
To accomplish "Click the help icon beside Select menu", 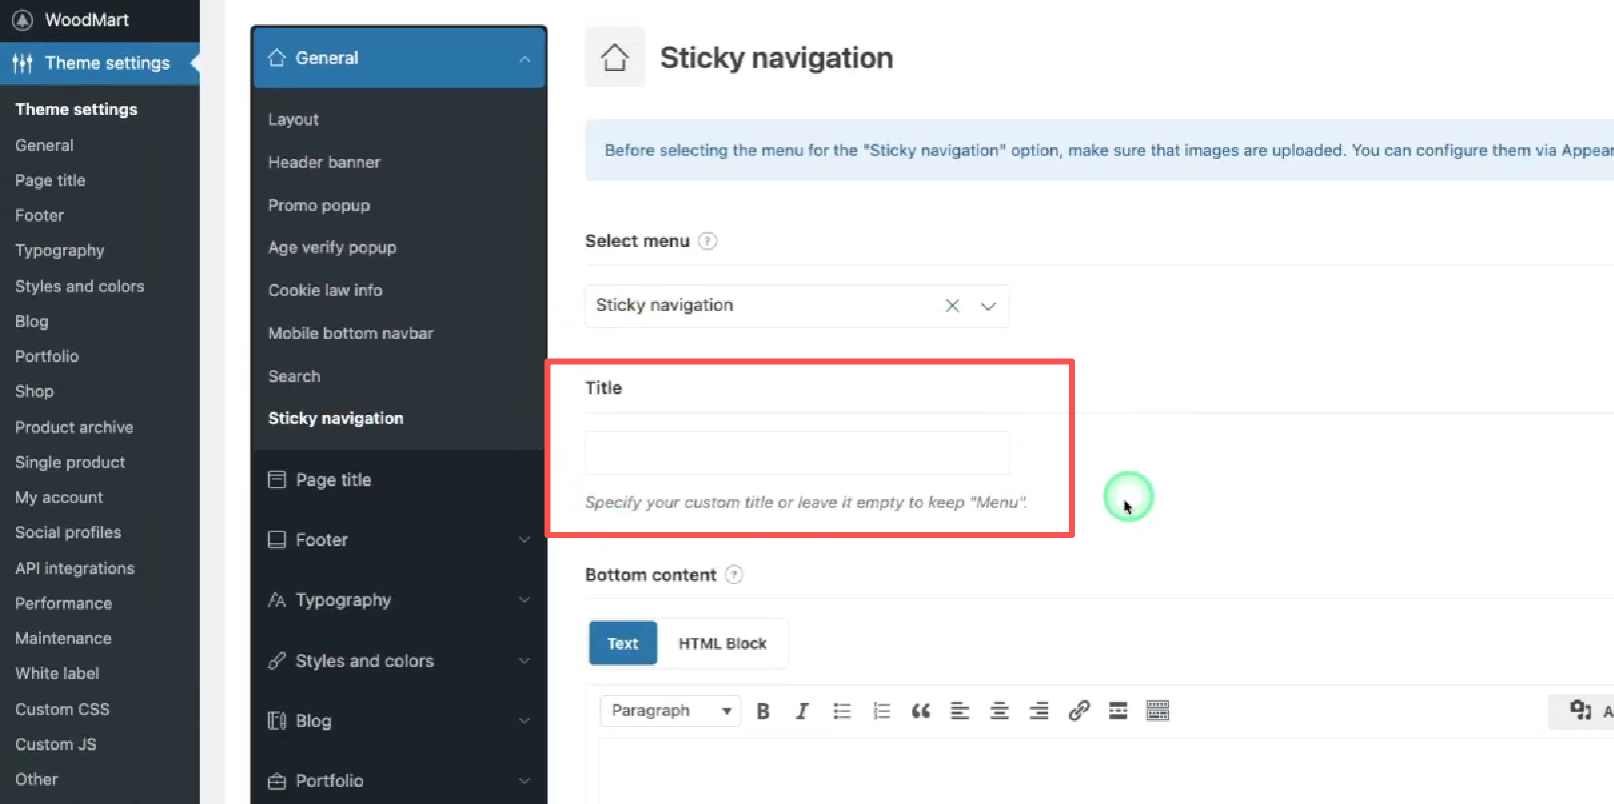I will click(x=708, y=241).
